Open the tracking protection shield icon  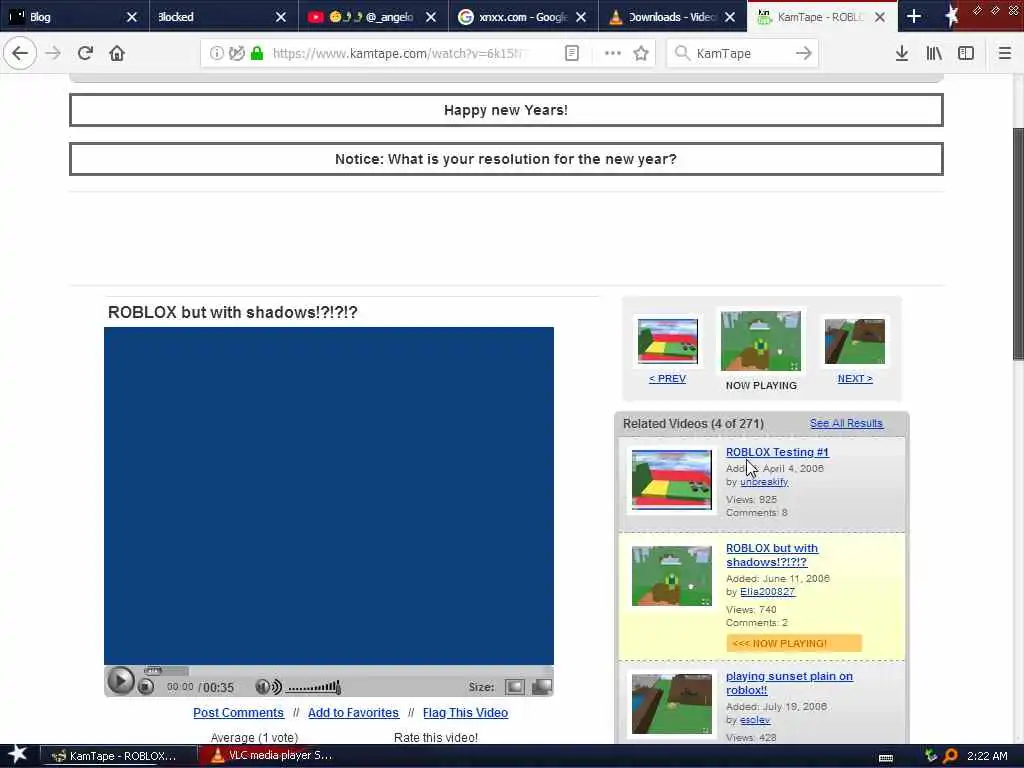[x=236, y=53]
